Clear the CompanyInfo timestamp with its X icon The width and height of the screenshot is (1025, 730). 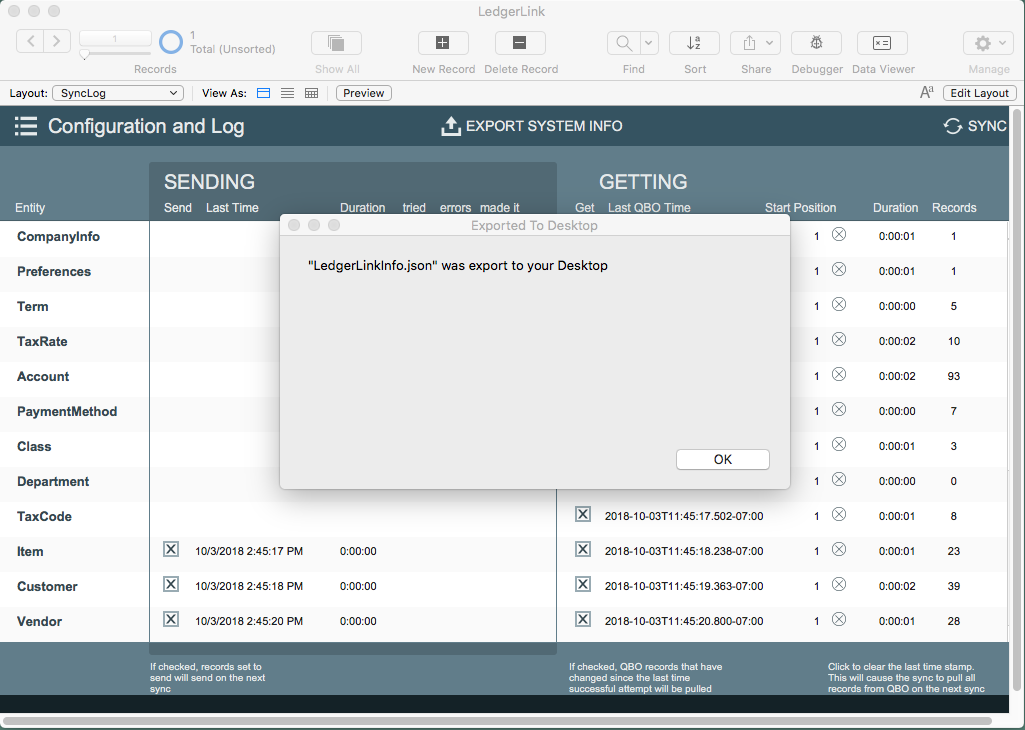pos(839,234)
